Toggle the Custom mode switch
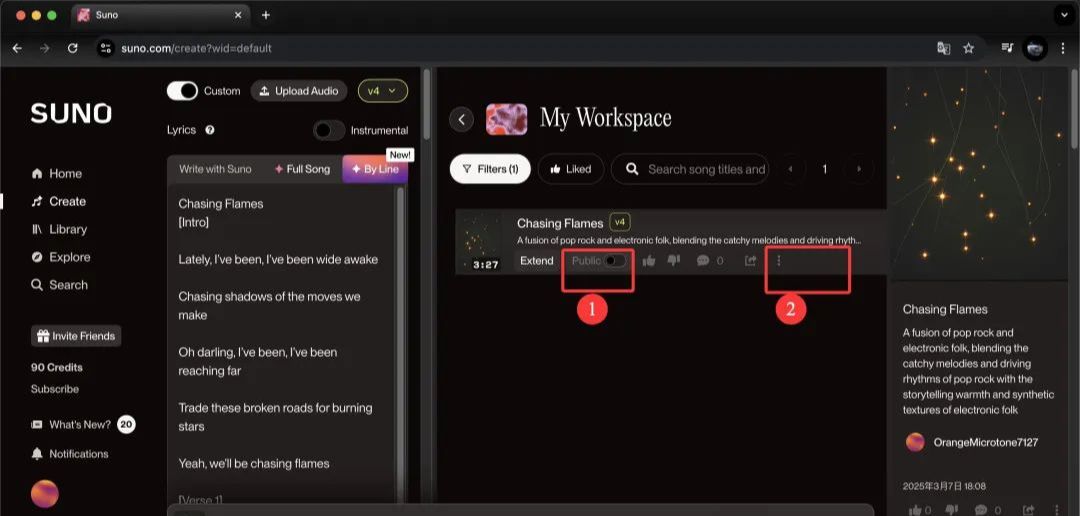The width and height of the screenshot is (1080, 516). pos(182,91)
